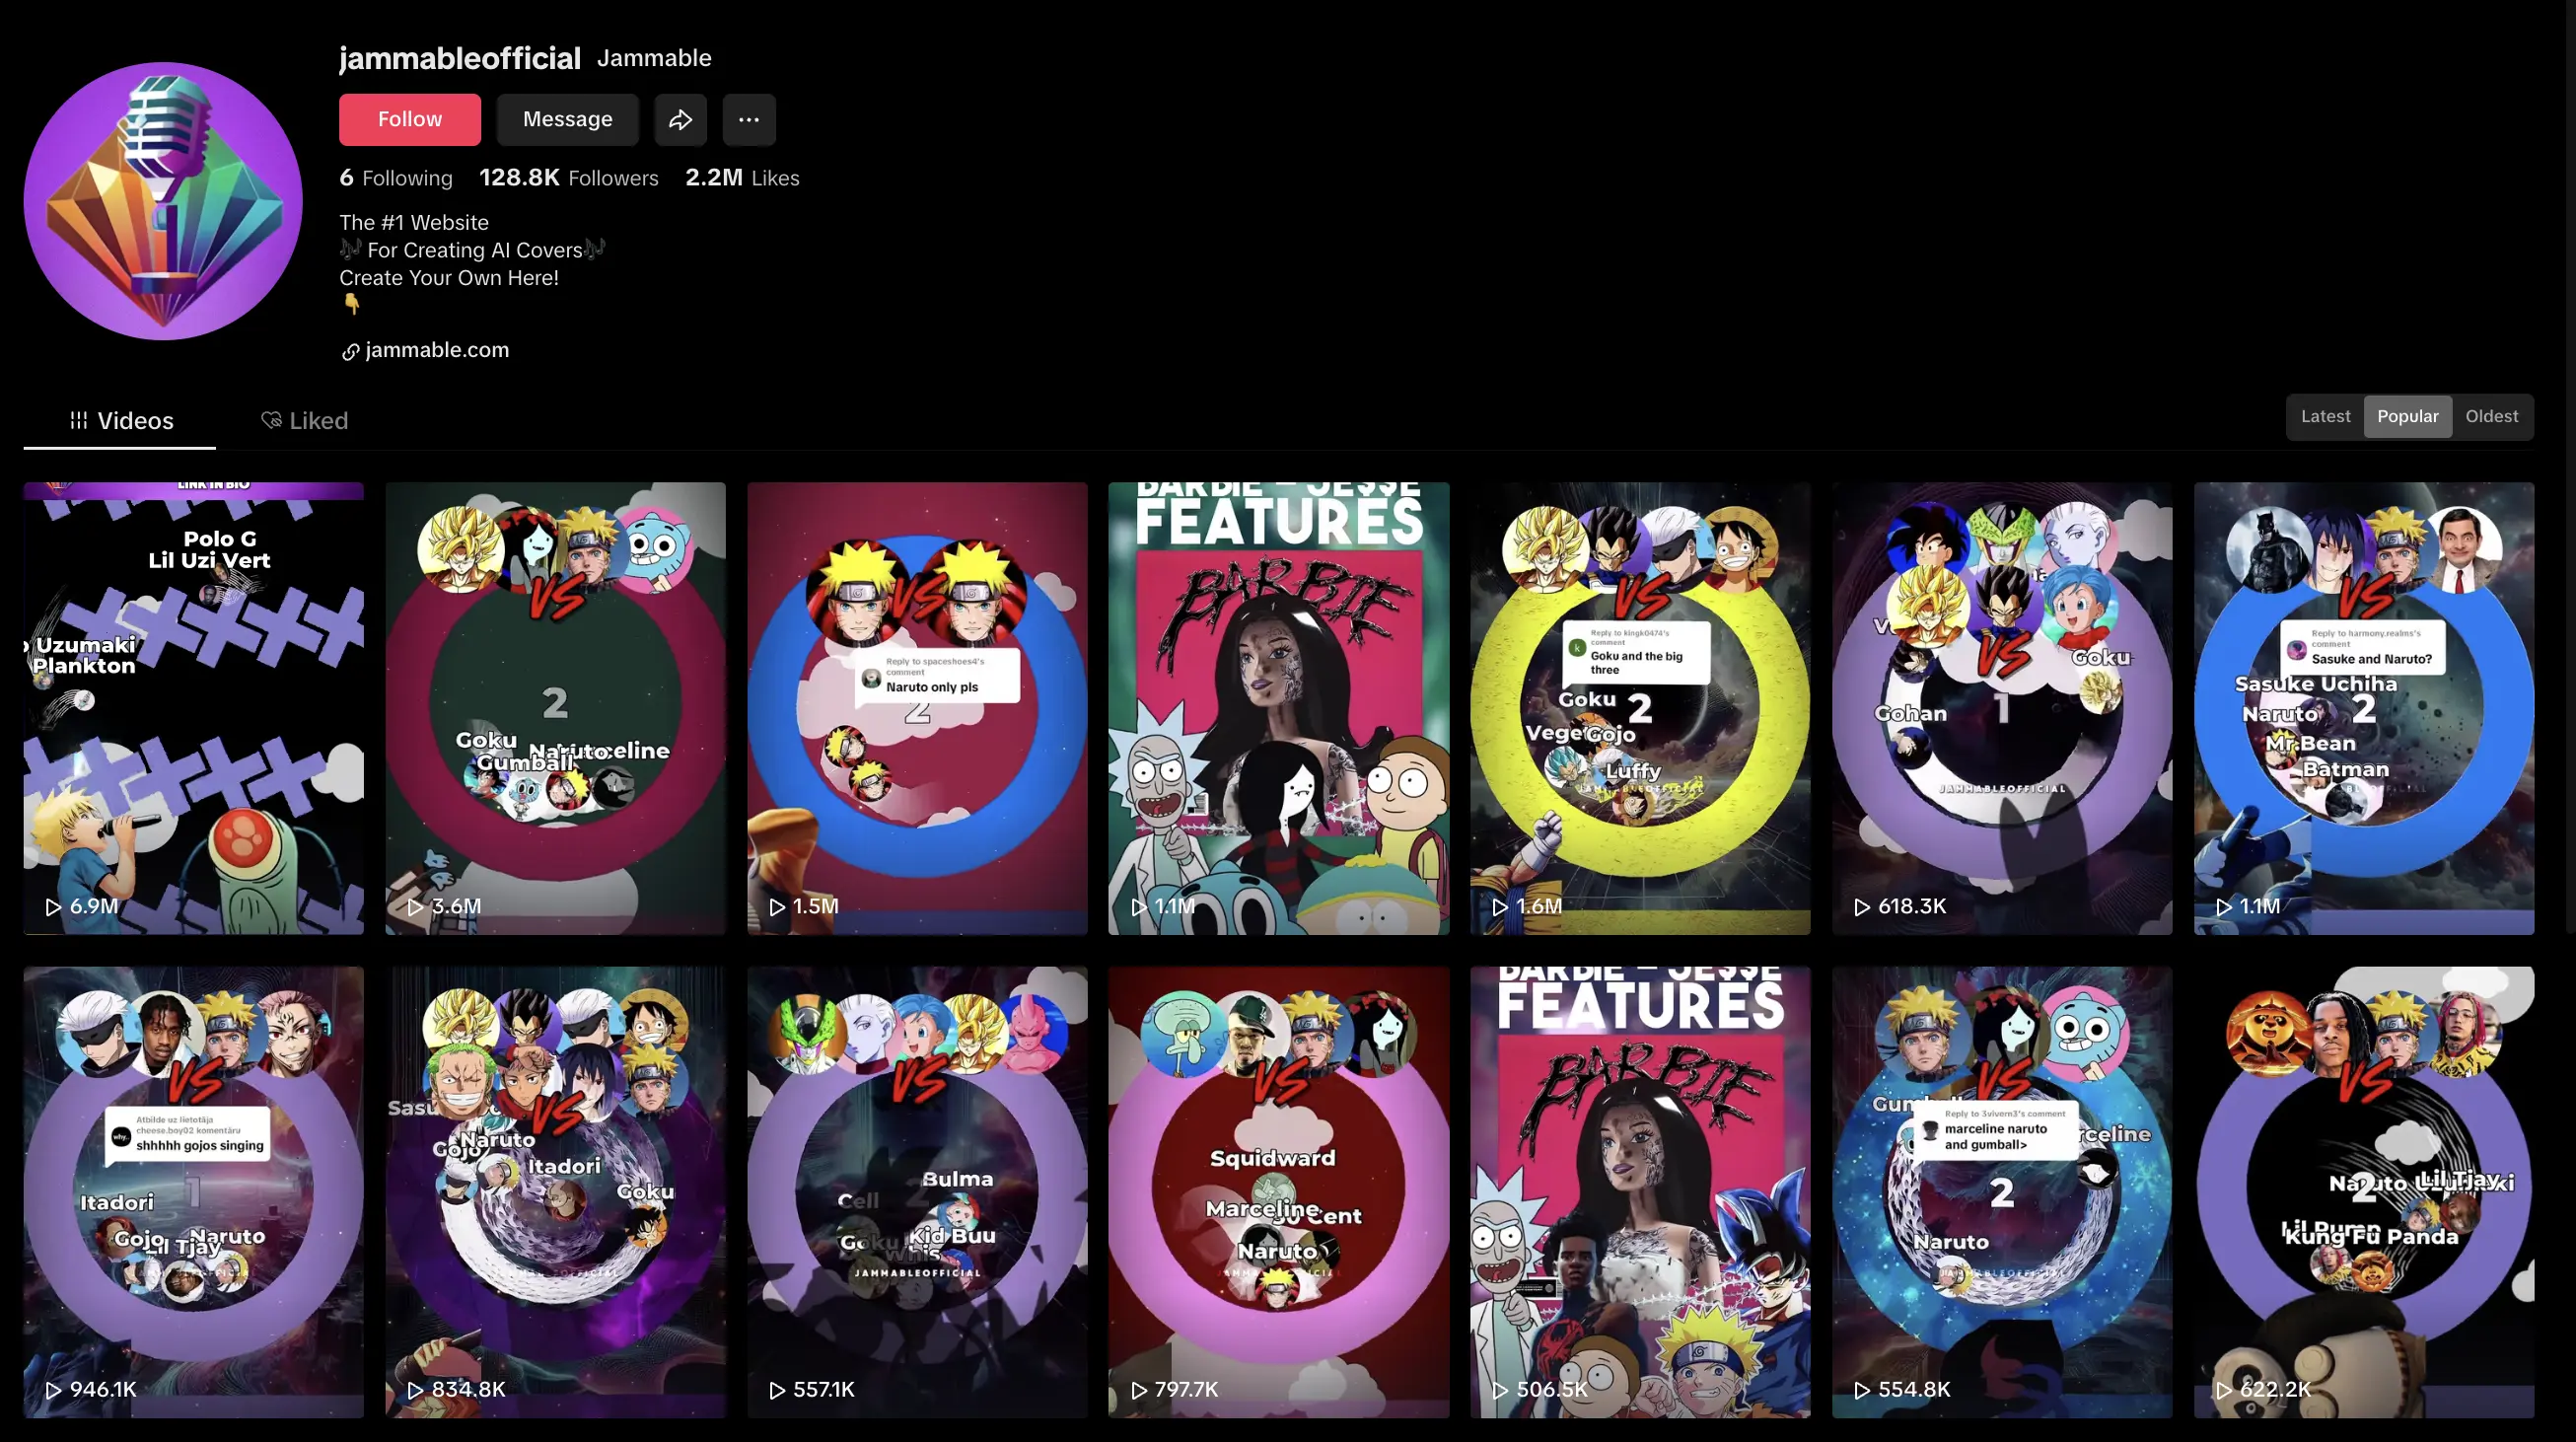Open the 557.1K views Bulma Kid Buu video
The height and width of the screenshot is (1442, 2576).
pos(917,1192)
